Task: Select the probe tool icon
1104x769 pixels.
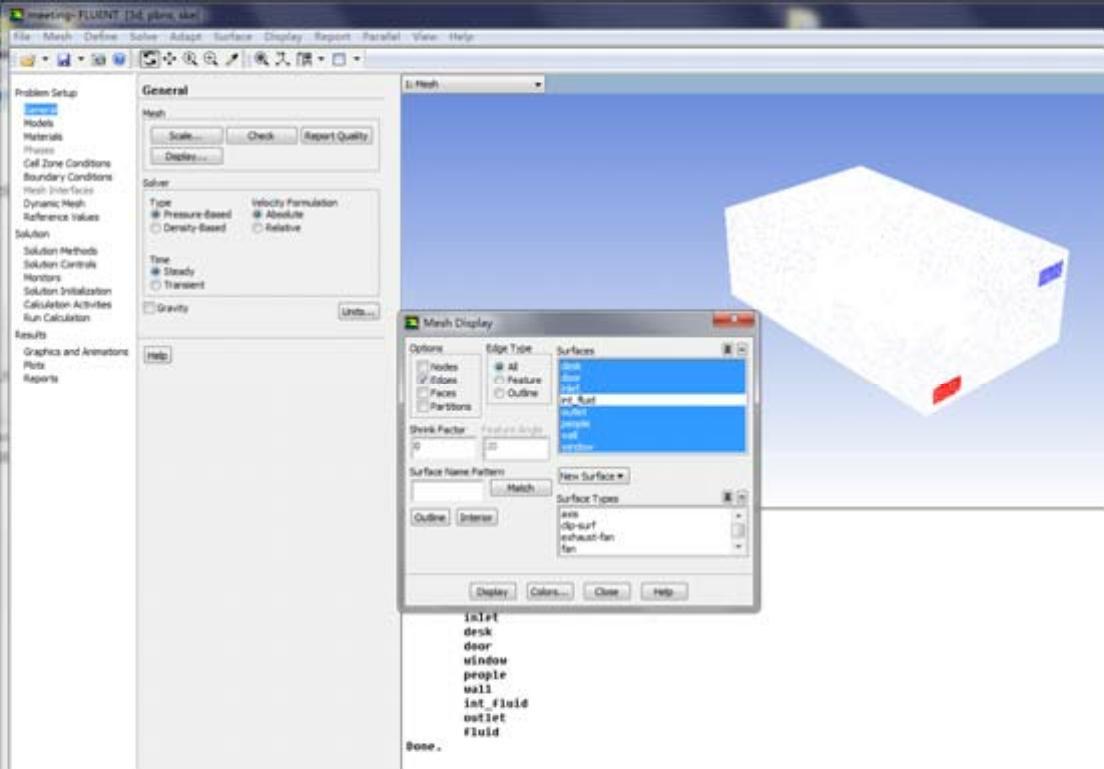Action: coord(232,60)
